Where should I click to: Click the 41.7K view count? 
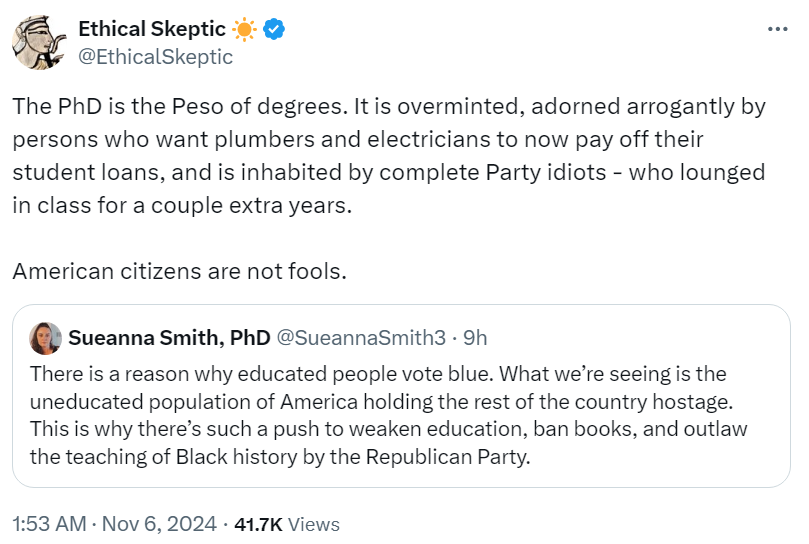pos(260,523)
